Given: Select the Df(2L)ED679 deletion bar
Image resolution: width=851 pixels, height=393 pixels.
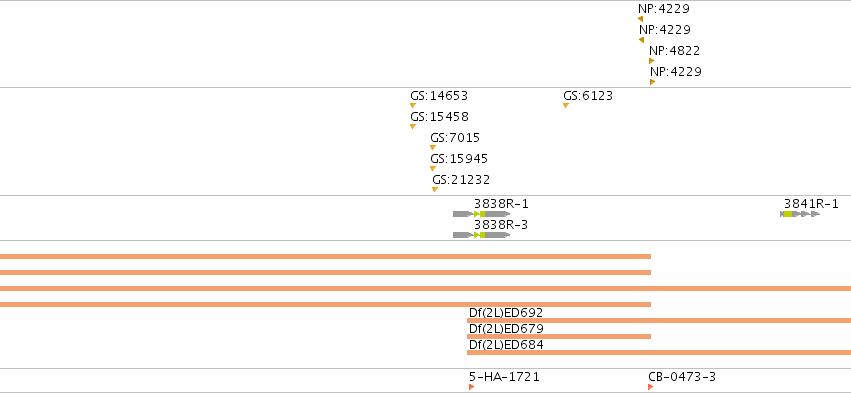Looking at the screenshot, I should (x=558, y=337).
